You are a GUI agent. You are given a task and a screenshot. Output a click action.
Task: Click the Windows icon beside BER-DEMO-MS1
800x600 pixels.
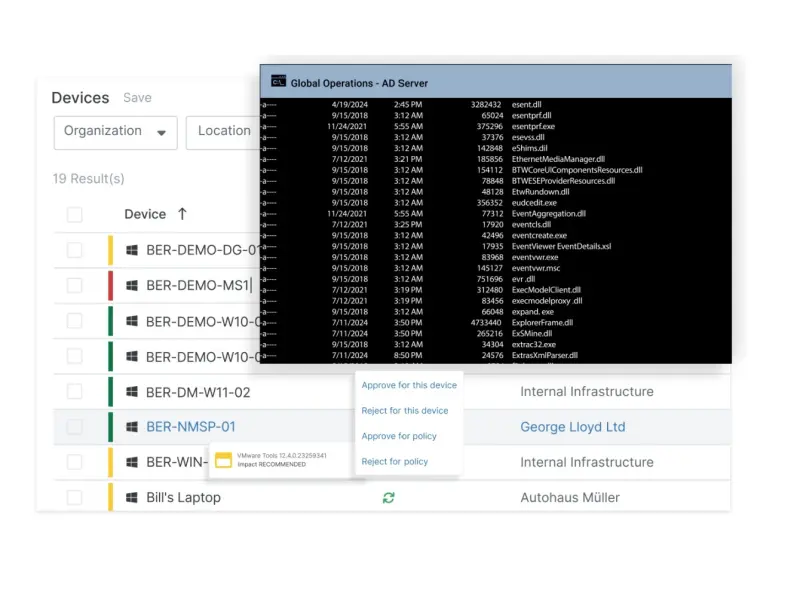point(131,286)
